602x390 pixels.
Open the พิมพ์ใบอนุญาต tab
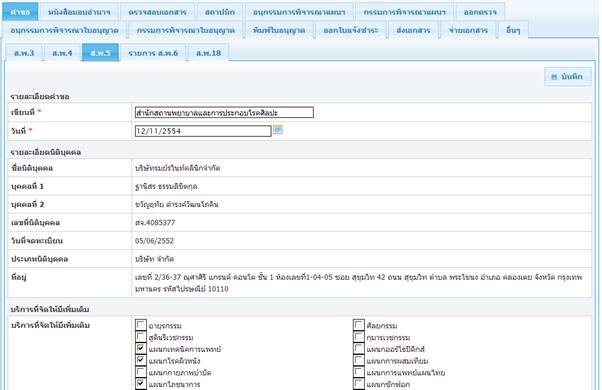pos(279,30)
